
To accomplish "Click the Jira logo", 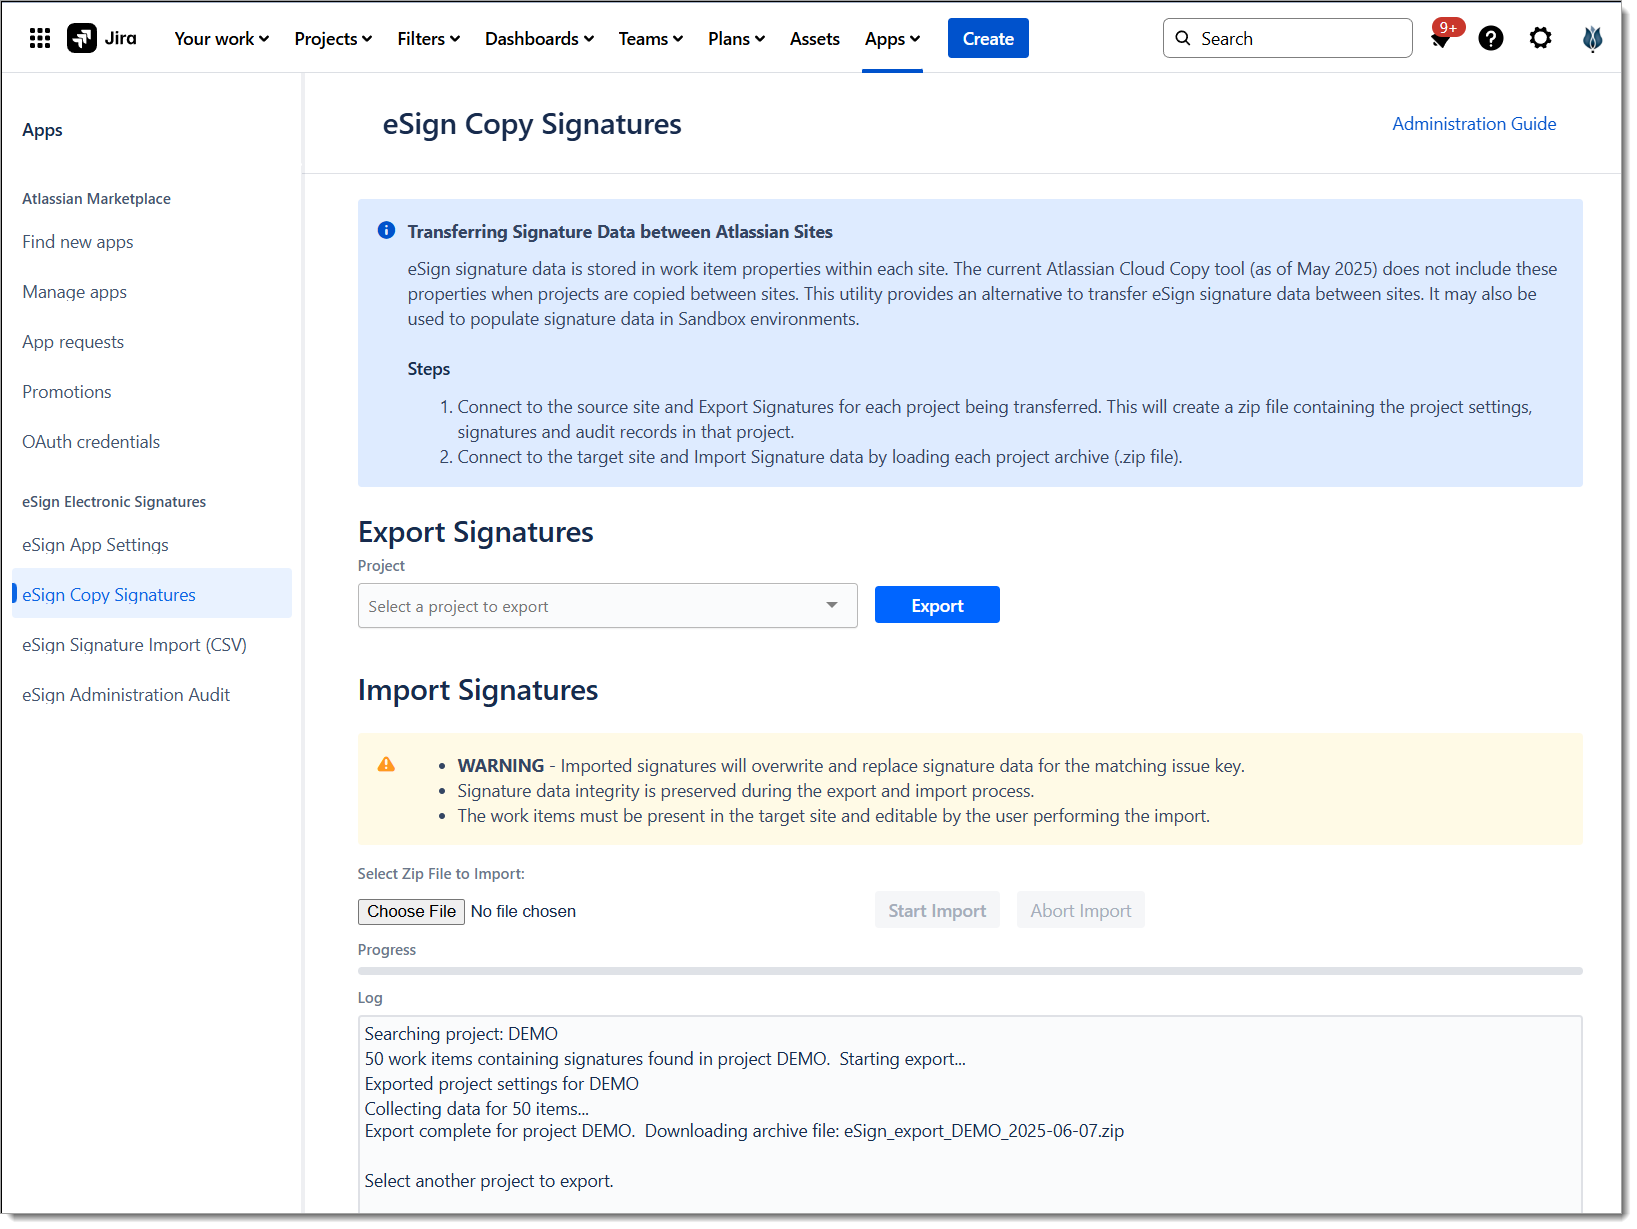I will coord(102,39).
